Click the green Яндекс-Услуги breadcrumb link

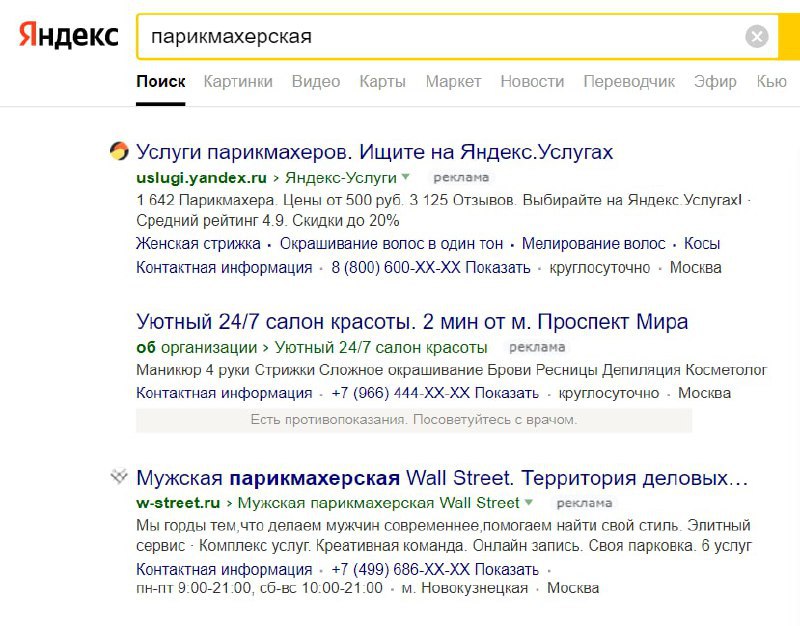click(x=341, y=178)
